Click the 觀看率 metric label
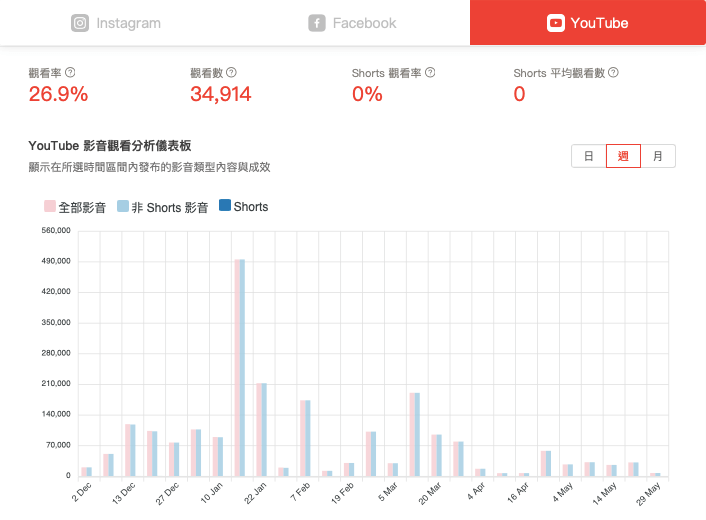This screenshot has height=520, width=706. pos(45,73)
